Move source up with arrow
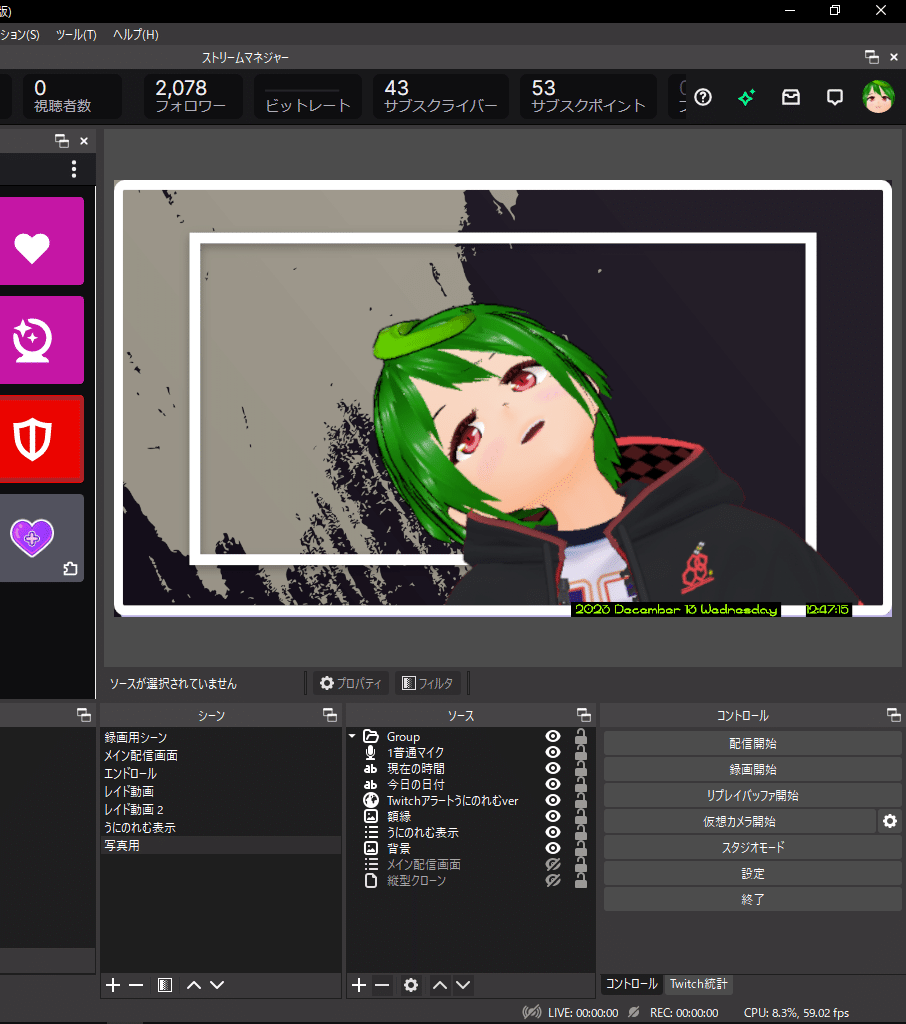906x1024 pixels. coord(440,985)
